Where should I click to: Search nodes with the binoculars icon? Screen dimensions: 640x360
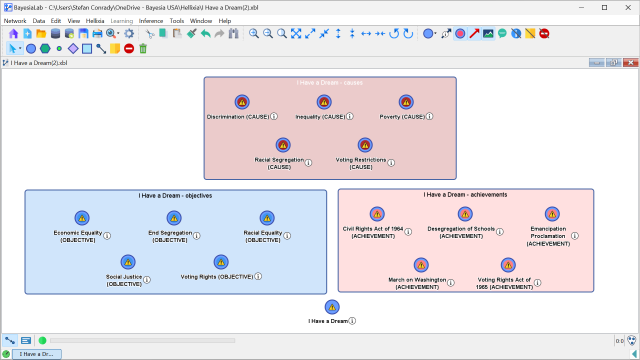pyautogui.click(x=233, y=34)
